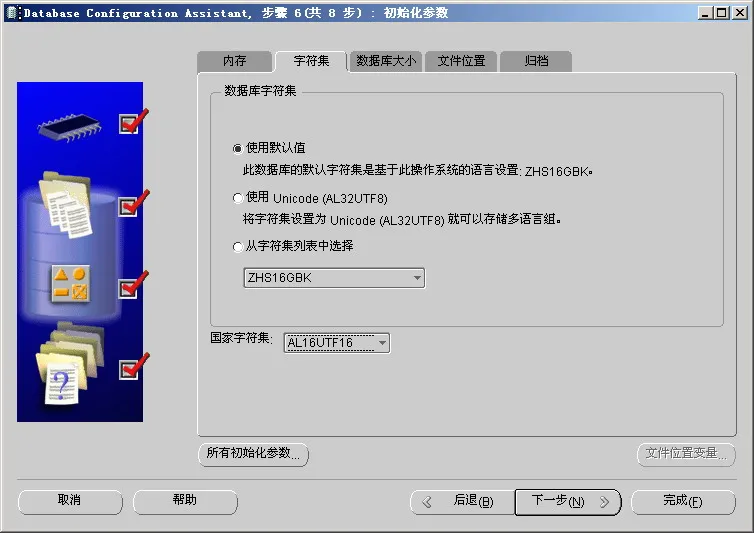Image resolution: width=754 pixels, height=533 pixels.
Task: Select 从字符集列表中选择 radio option
Action: (237, 247)
